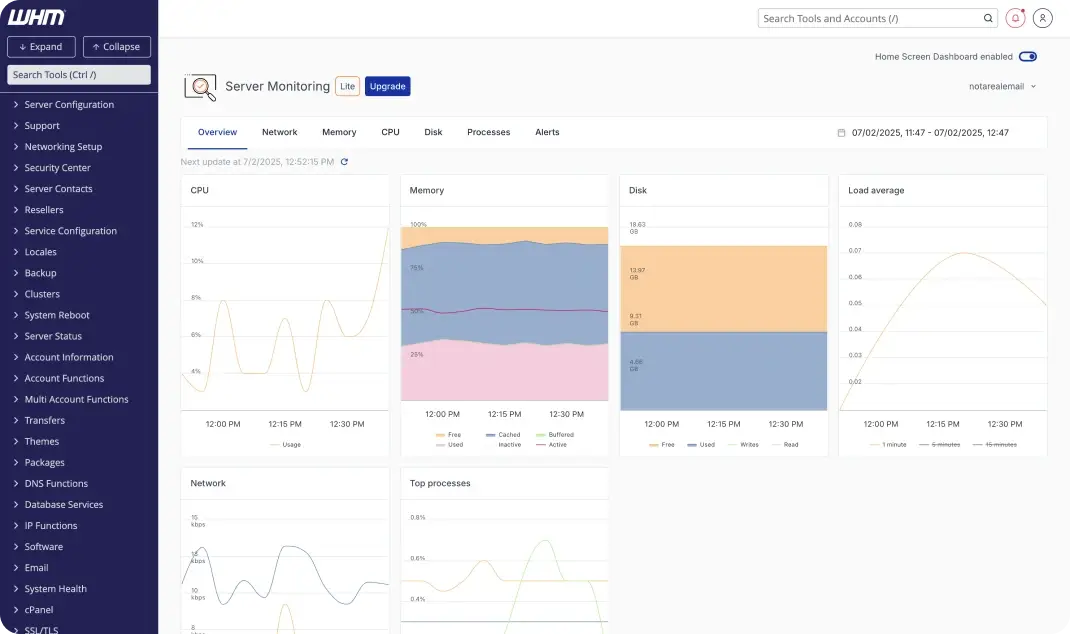Switch to the Memory tab
Image resolution: width=1070 pixels, height=634 pixels.
click(x=339, y=131)
